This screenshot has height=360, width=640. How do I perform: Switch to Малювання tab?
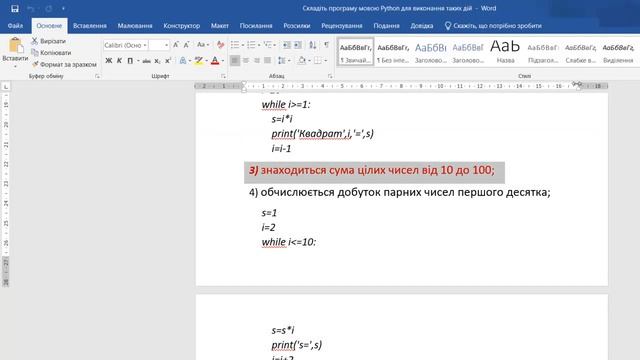(x=135, y=26)
